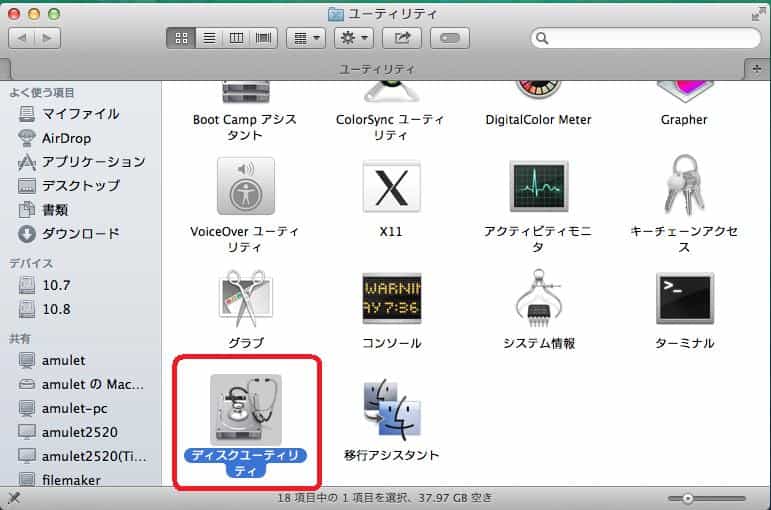This screenshot has width=771, height=510.
Task: Select the 10.7 device volume
Action: click(45, 285)
